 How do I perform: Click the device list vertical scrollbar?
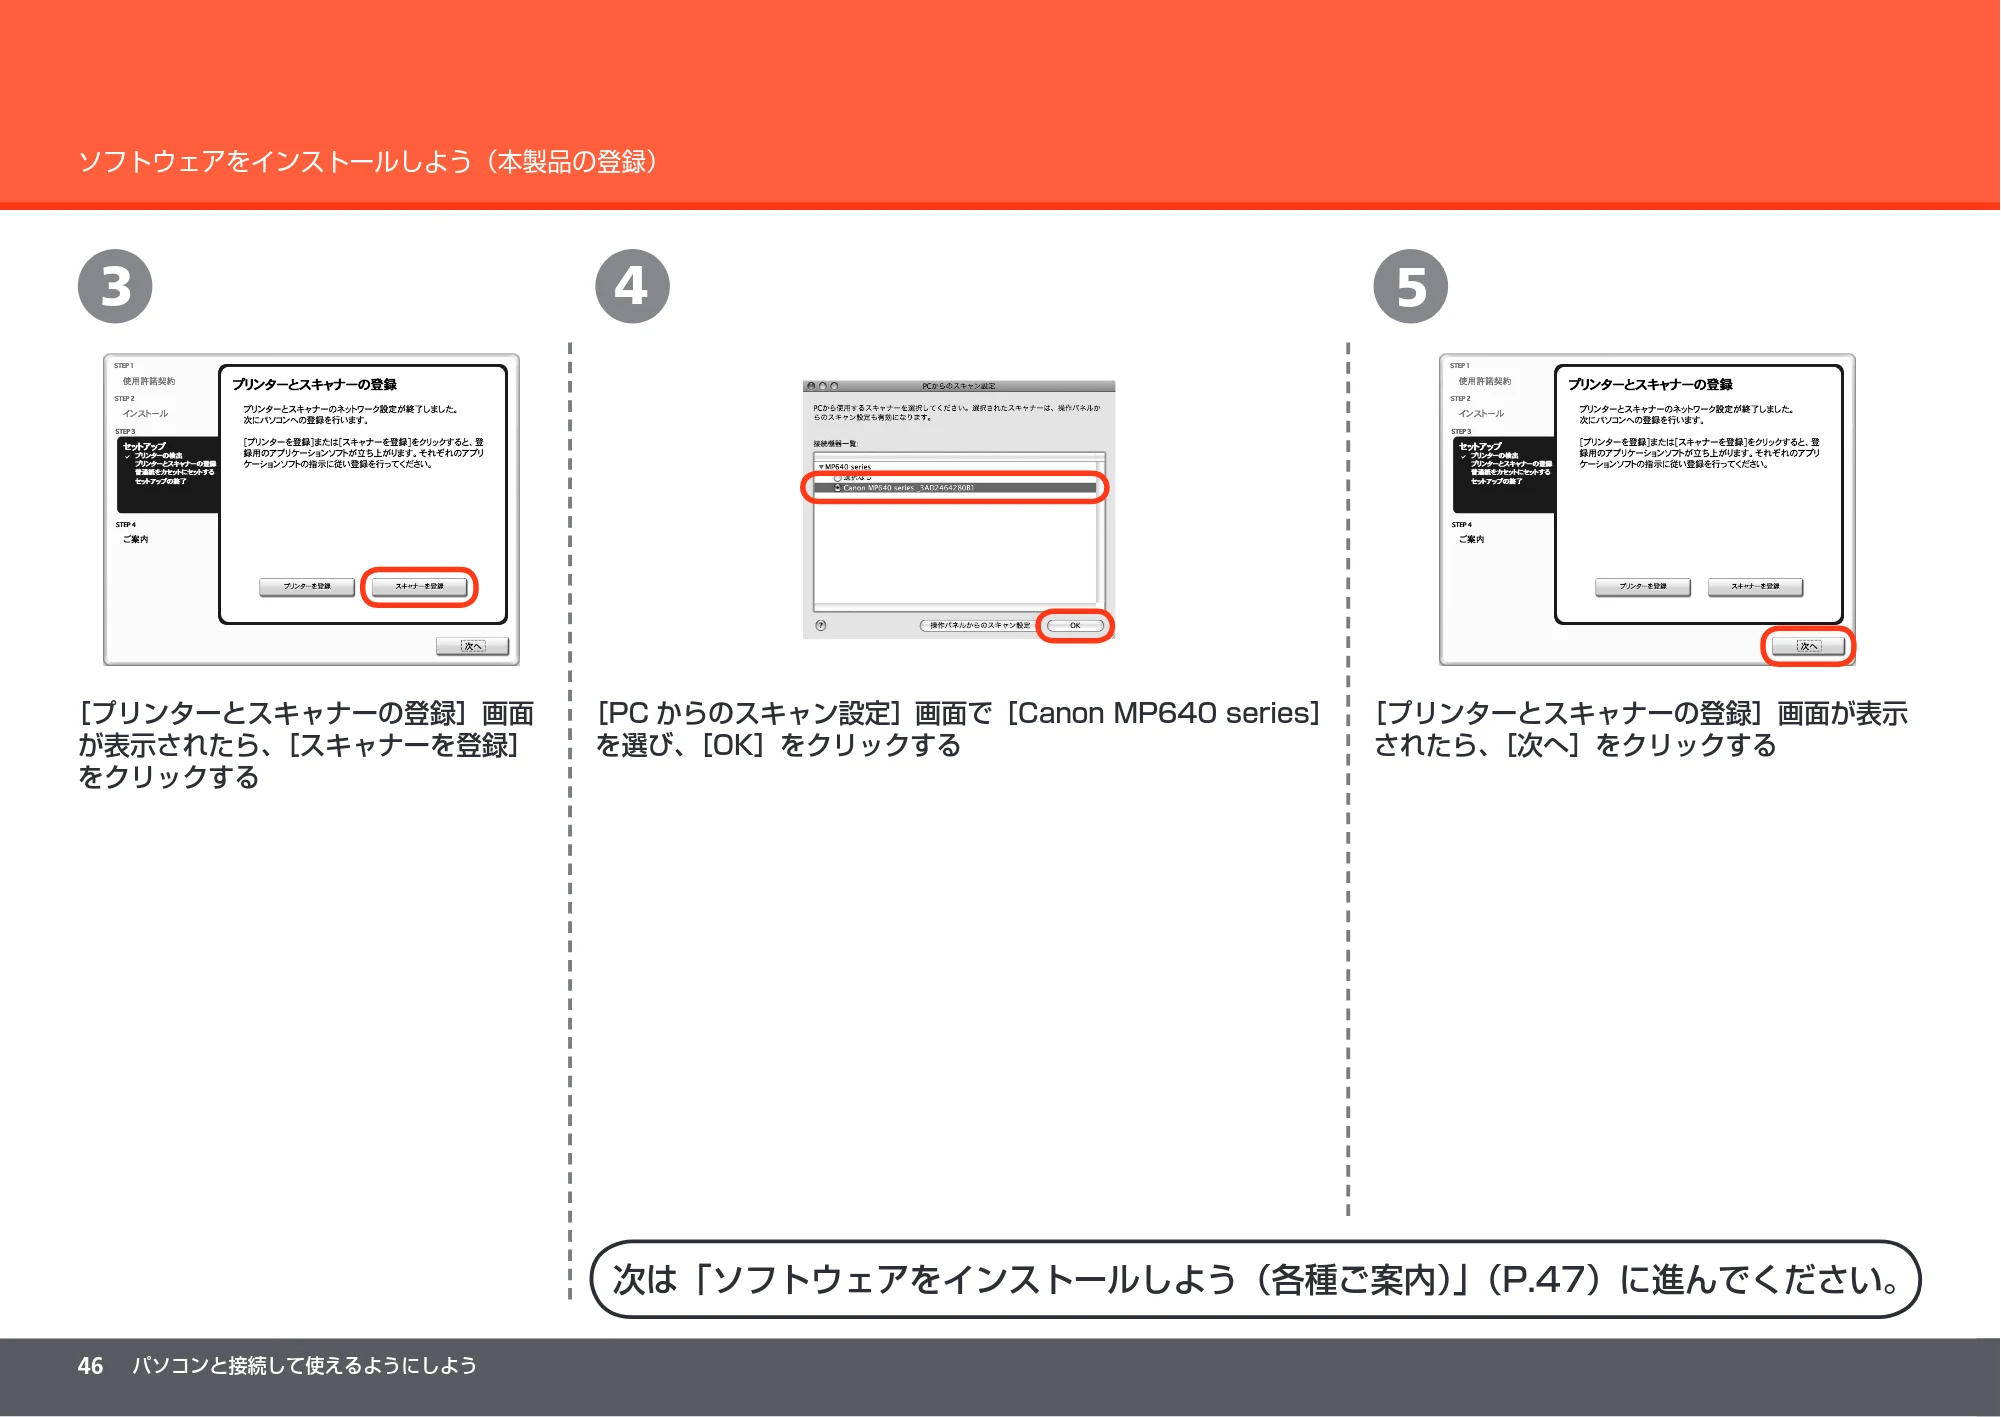pos(1100,534)
